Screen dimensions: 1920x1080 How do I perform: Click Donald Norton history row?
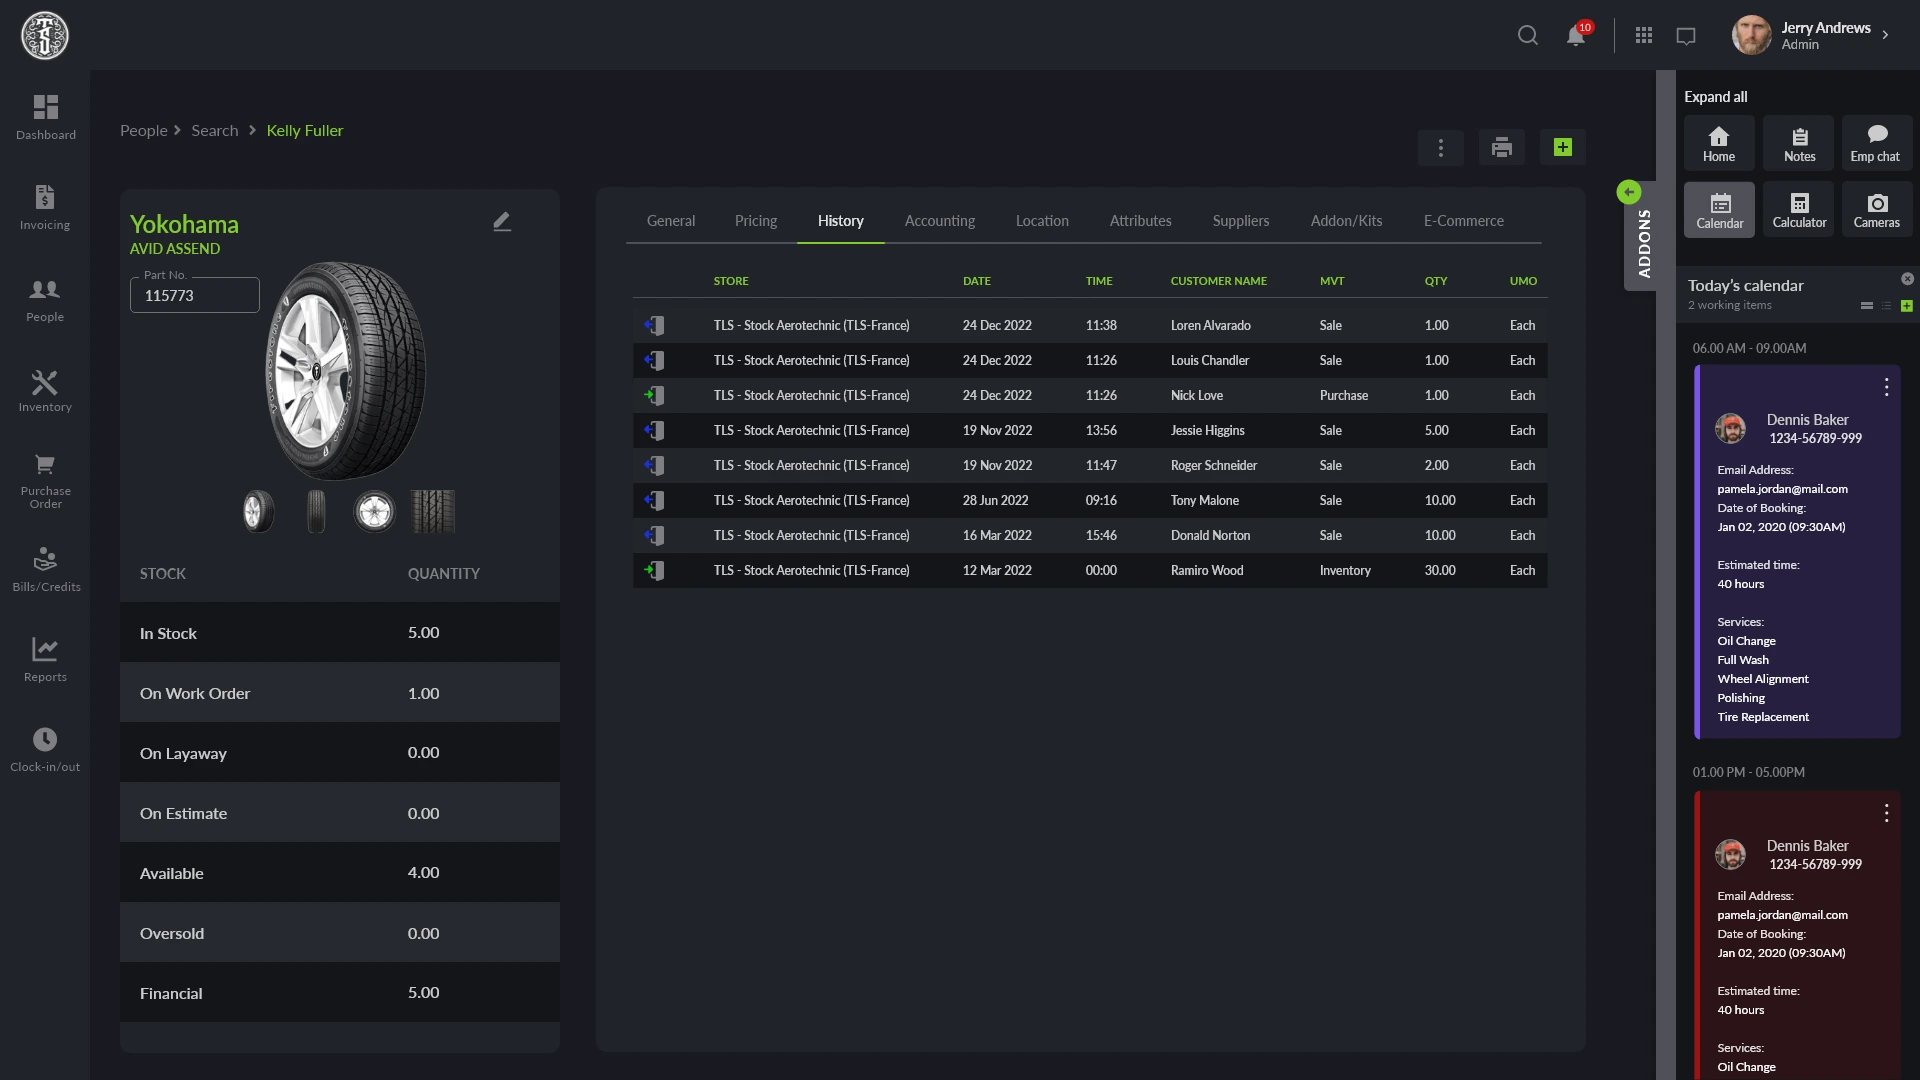1090,535
